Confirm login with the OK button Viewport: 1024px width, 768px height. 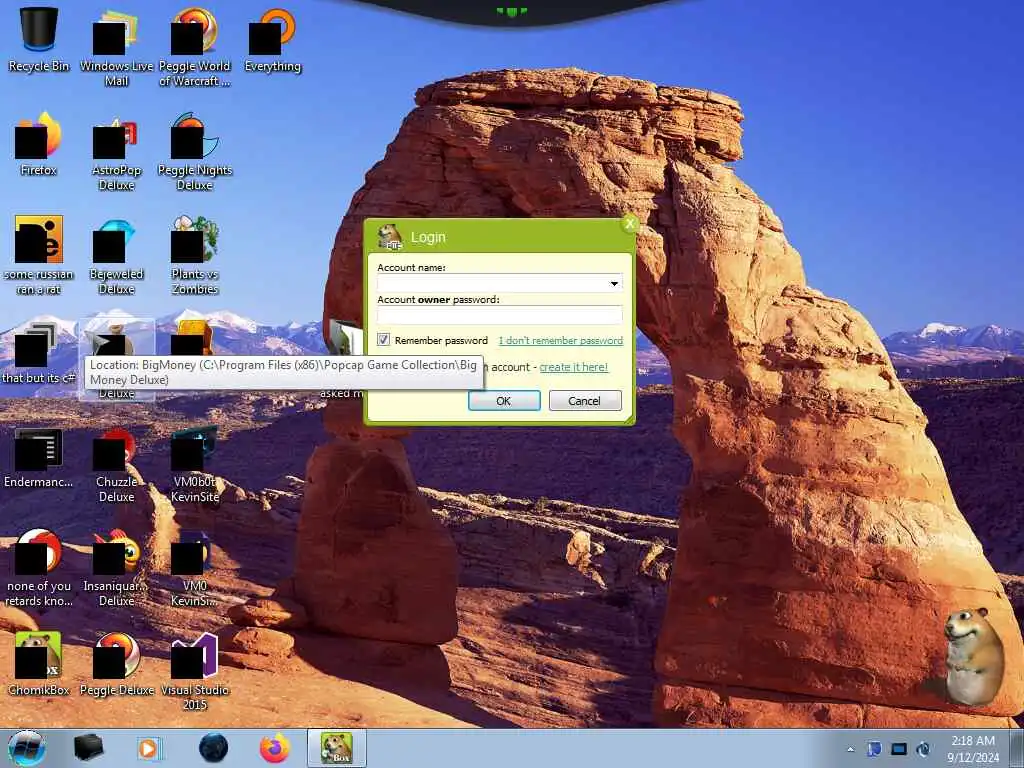click(x=504, y=400)
